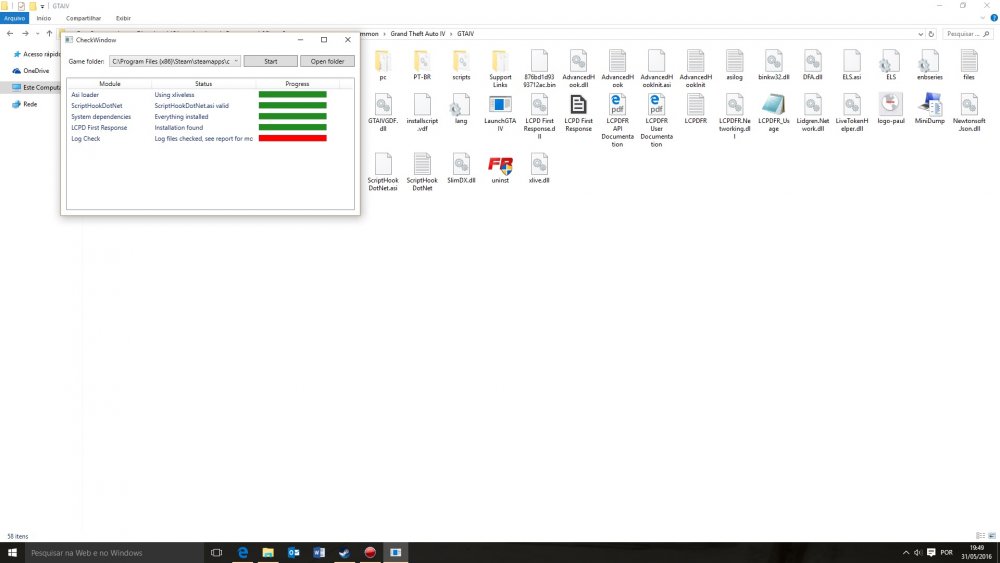1000x563 pixels.
Task: Select the asilog file icon
Action: (734, 64)
